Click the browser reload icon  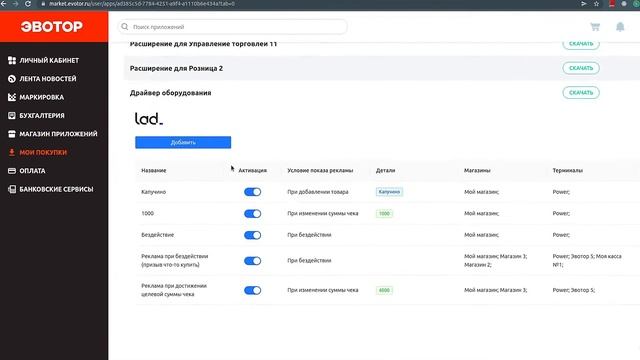pos(28,4)
